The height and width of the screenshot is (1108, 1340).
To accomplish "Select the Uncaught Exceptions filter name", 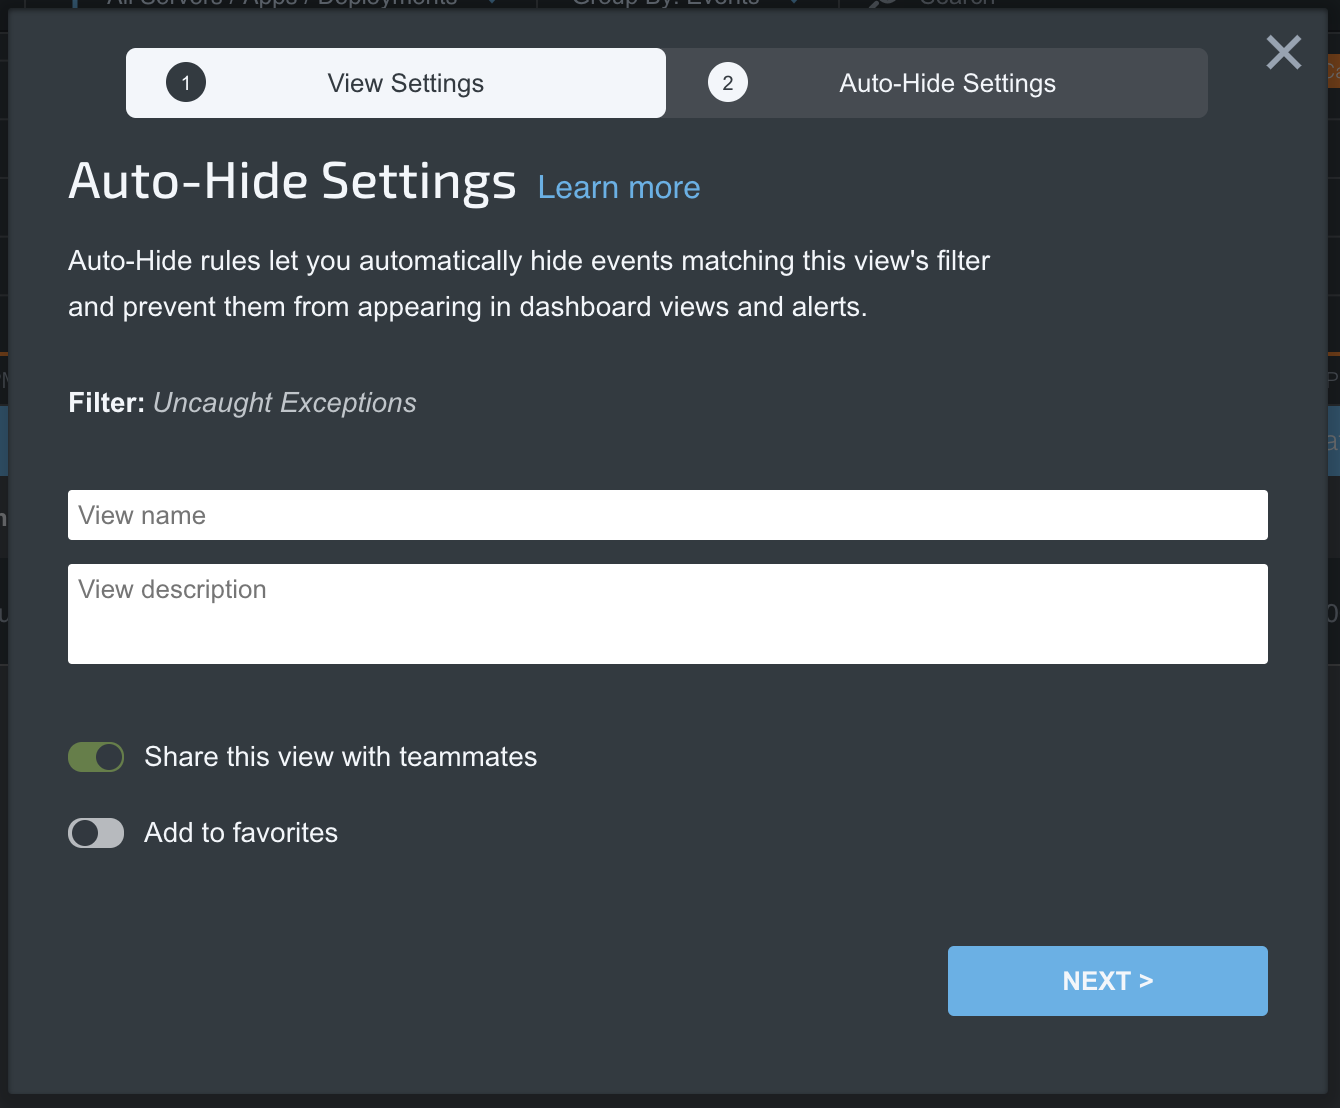I will pos(285,403).
